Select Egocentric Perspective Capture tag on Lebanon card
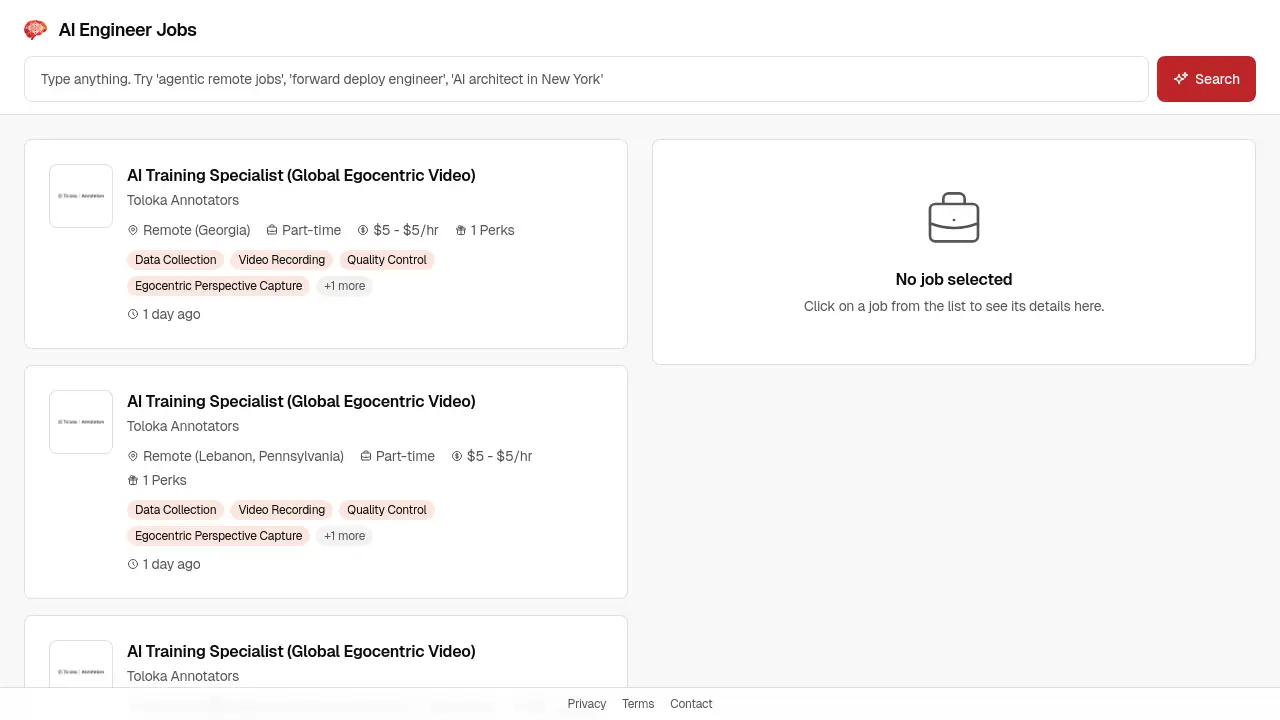The height and width of the screenshot is (720, 1280). click(219, 536)
